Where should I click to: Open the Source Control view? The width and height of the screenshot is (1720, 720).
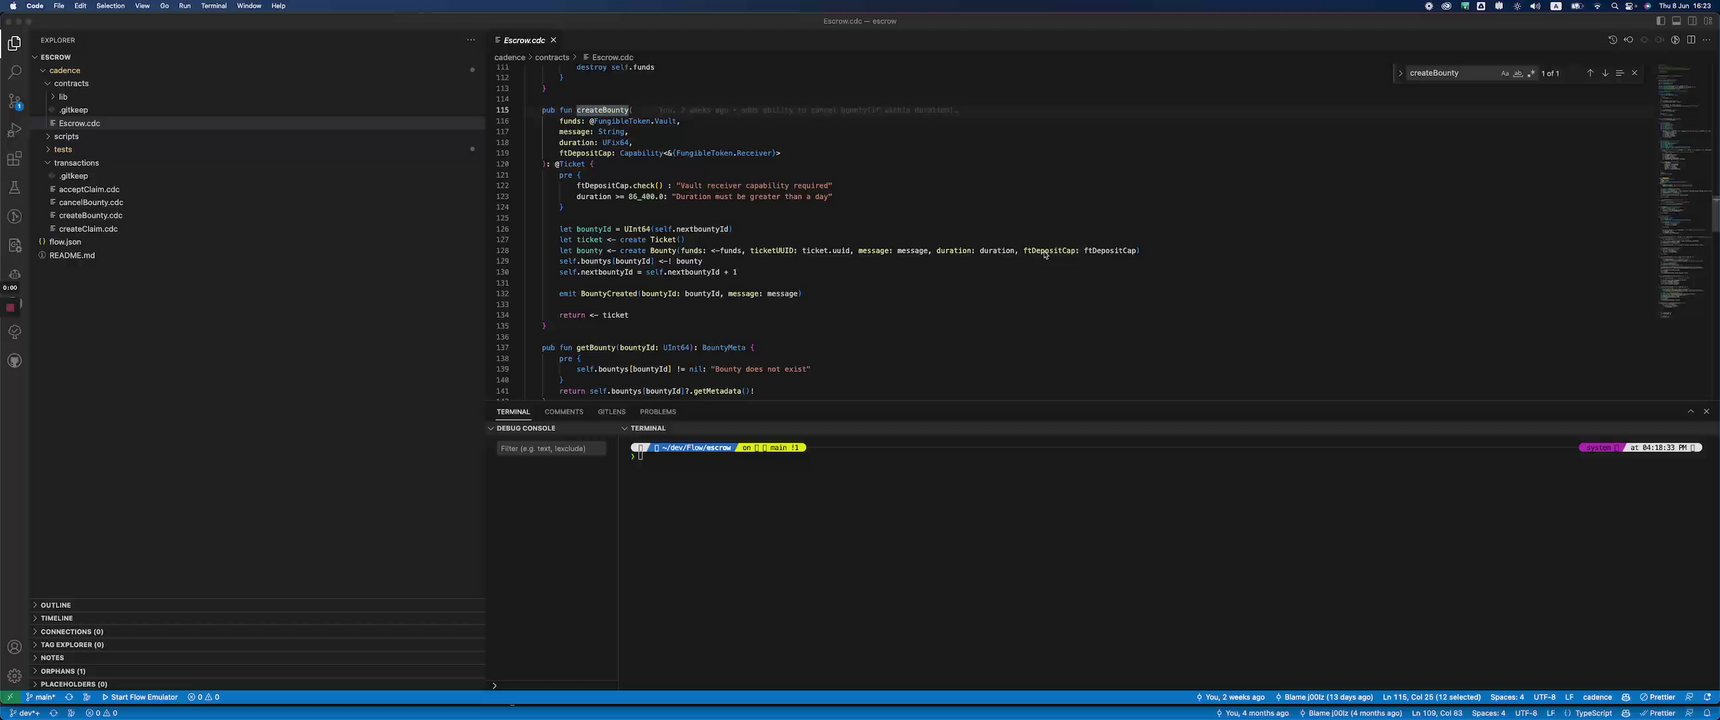pyautogui.click(x=14, y=101)
